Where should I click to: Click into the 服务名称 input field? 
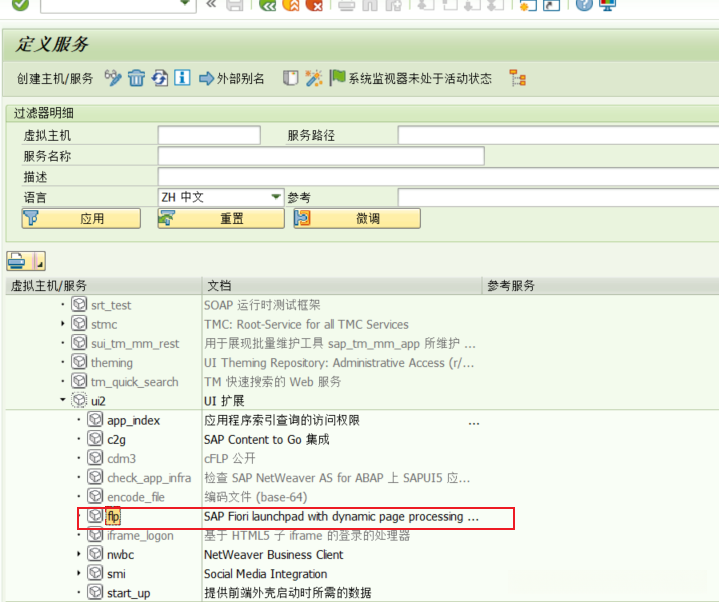(x=321, y=156)
